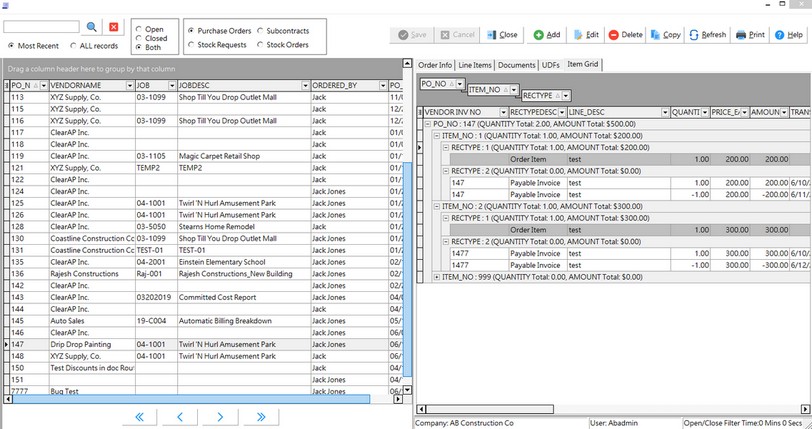Open JOB column filter dropdown

tap(172, 85)
